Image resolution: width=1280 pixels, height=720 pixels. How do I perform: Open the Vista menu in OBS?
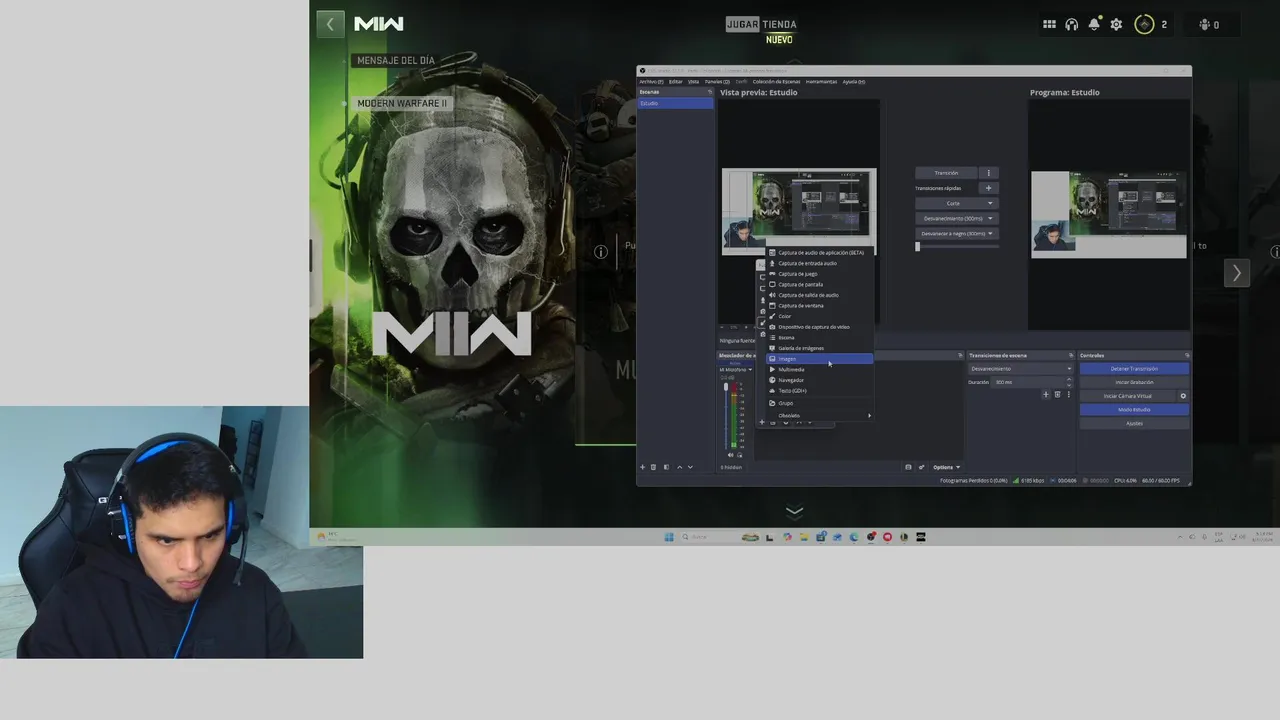click(693, 82)
